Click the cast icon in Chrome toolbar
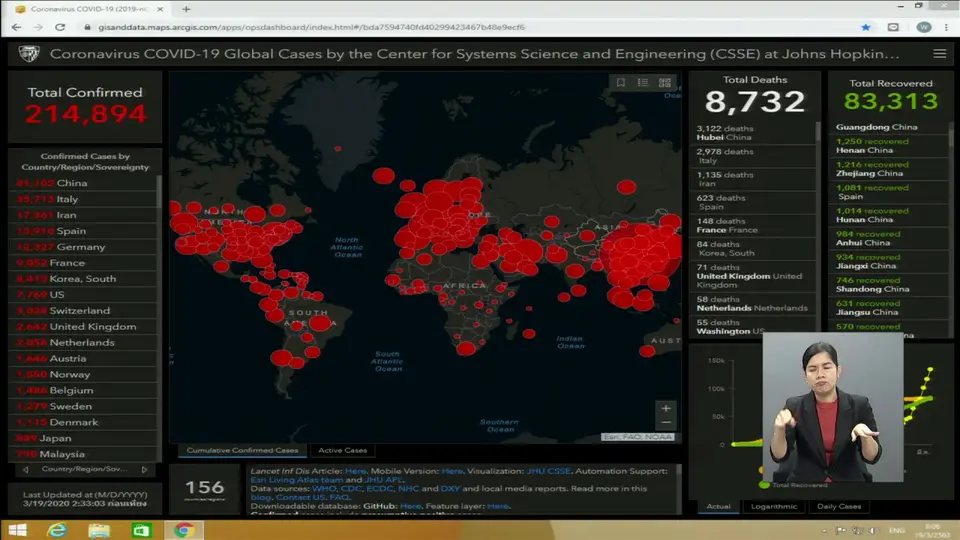 [x=893, y=27]
